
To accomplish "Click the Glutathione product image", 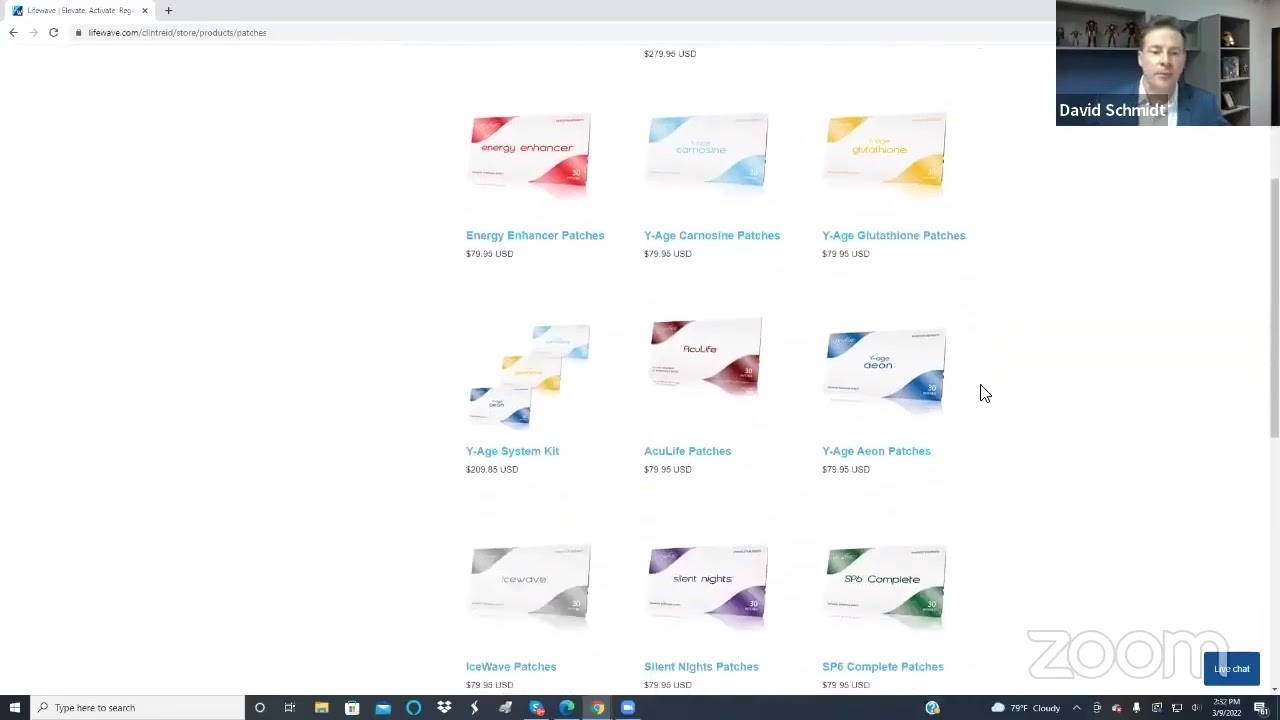I will (x=886, y=152).
